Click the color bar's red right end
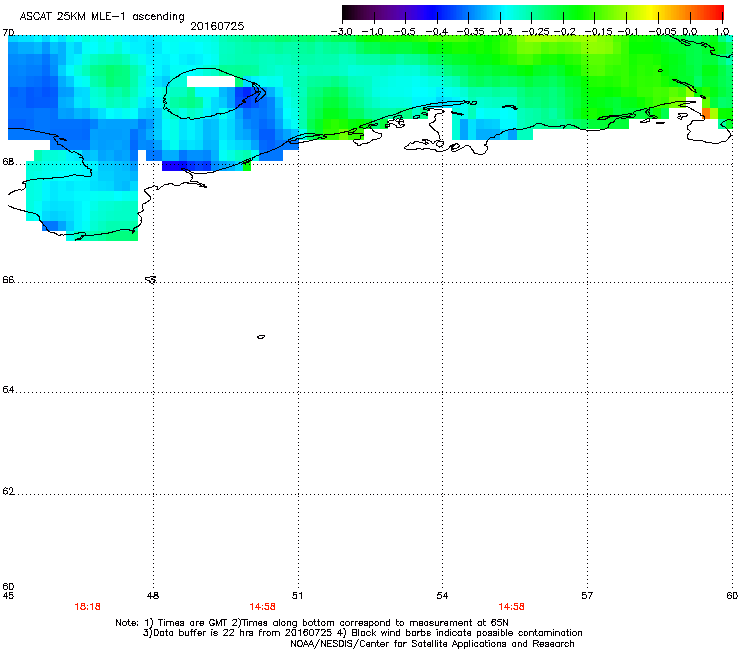This screenshot has height=650, width=740. (x=718, y=13)
